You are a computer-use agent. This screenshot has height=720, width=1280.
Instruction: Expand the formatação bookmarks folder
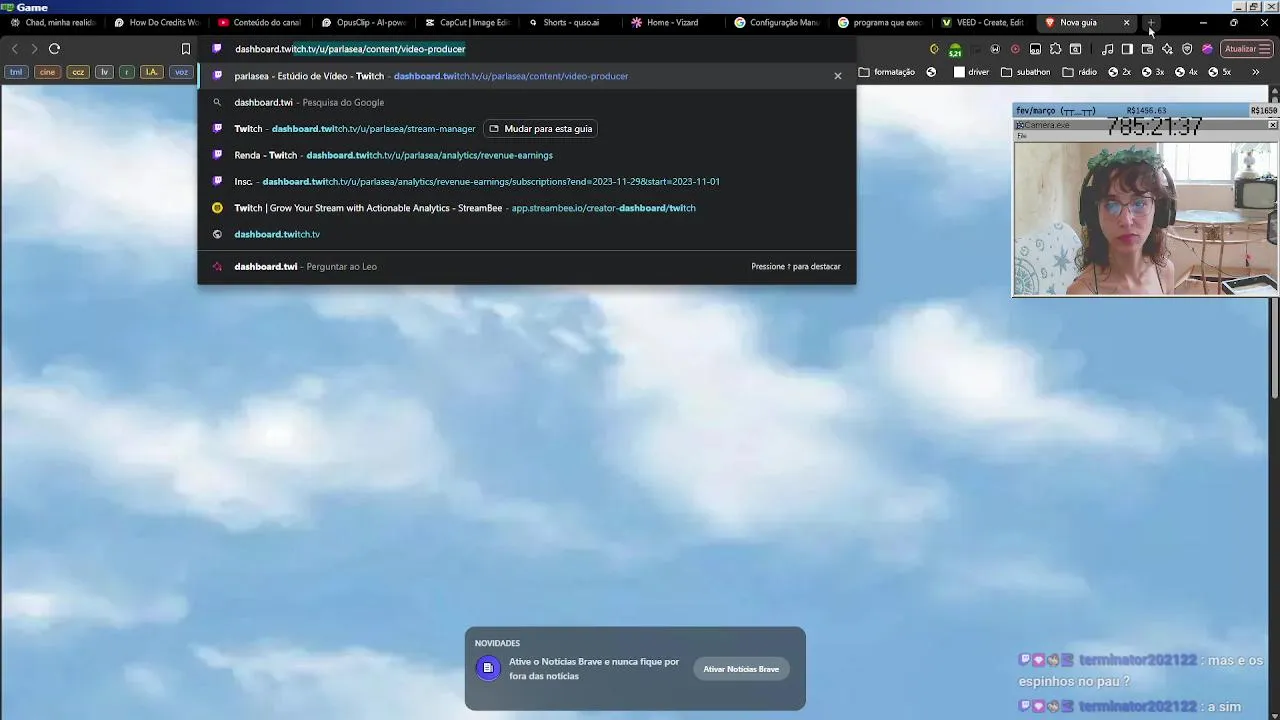[x=886, y=72]
